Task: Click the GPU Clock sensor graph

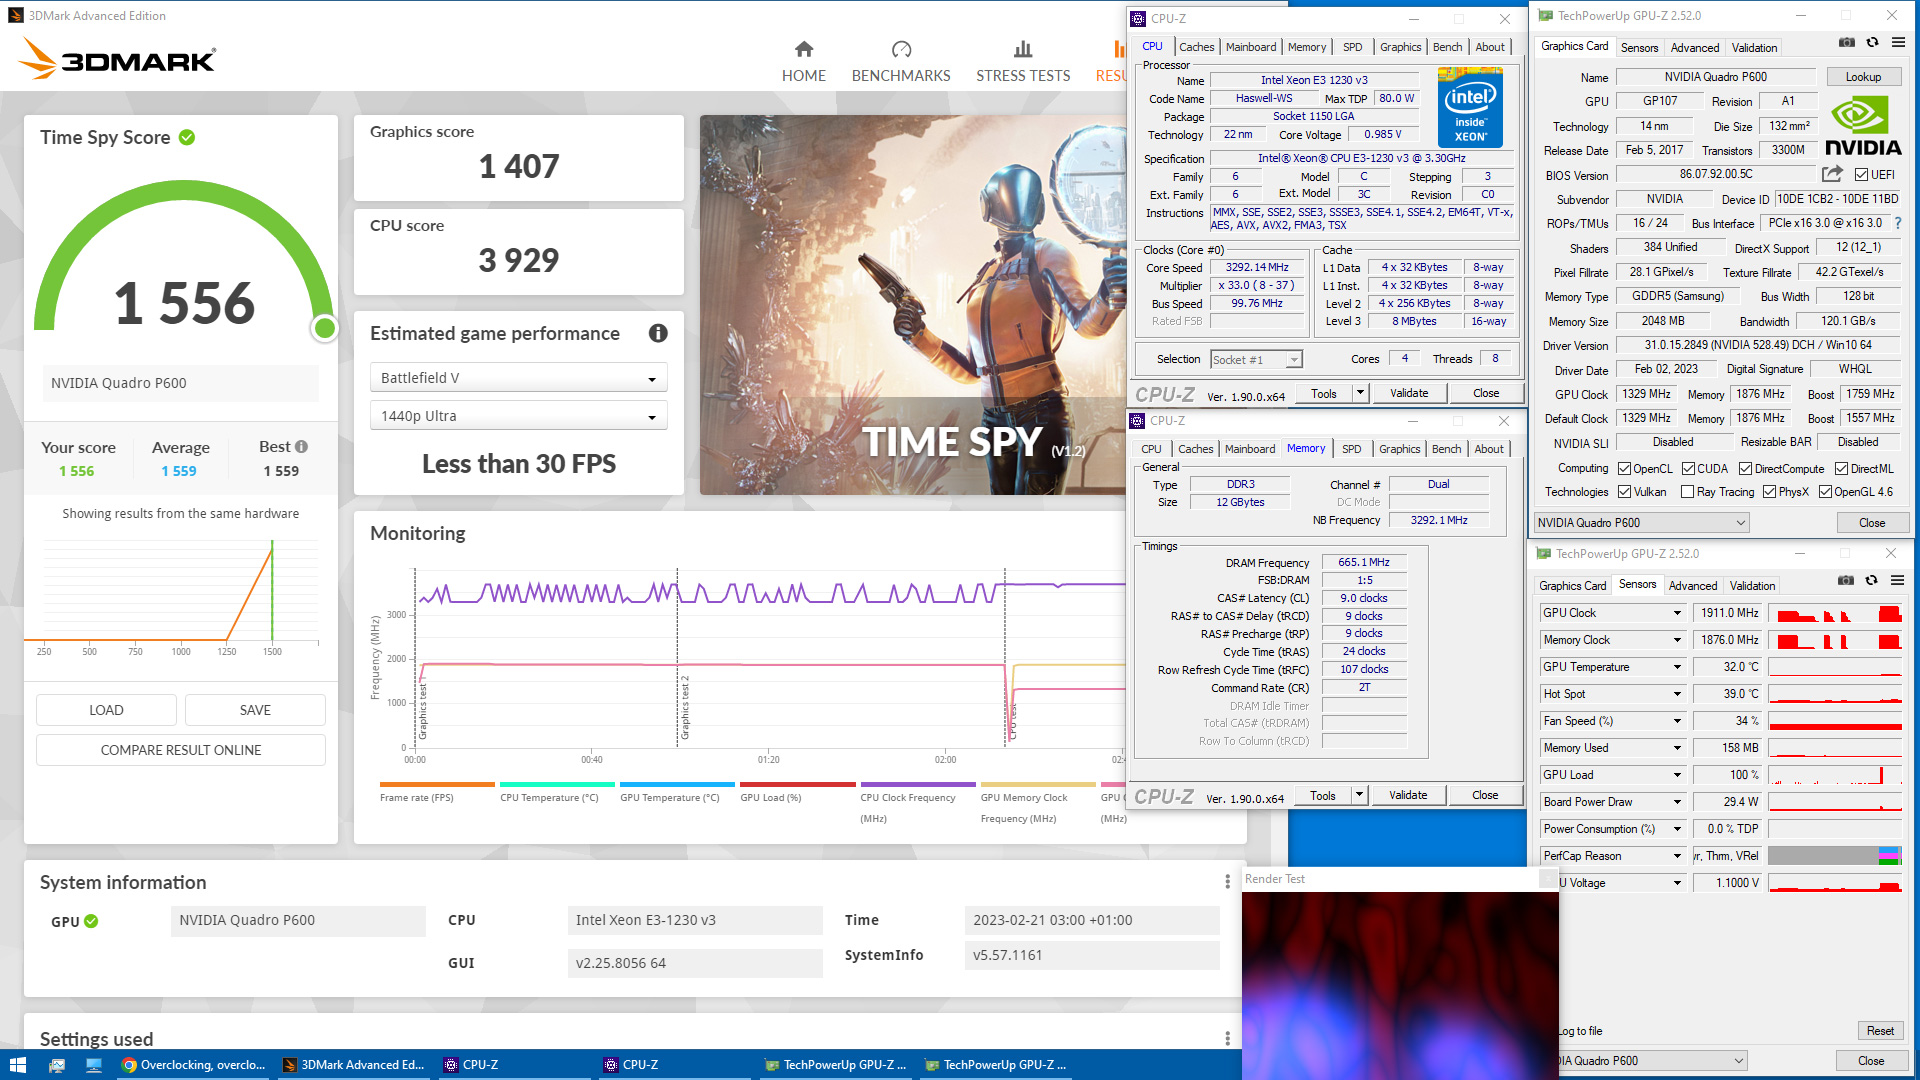Action: (1835, 613)
